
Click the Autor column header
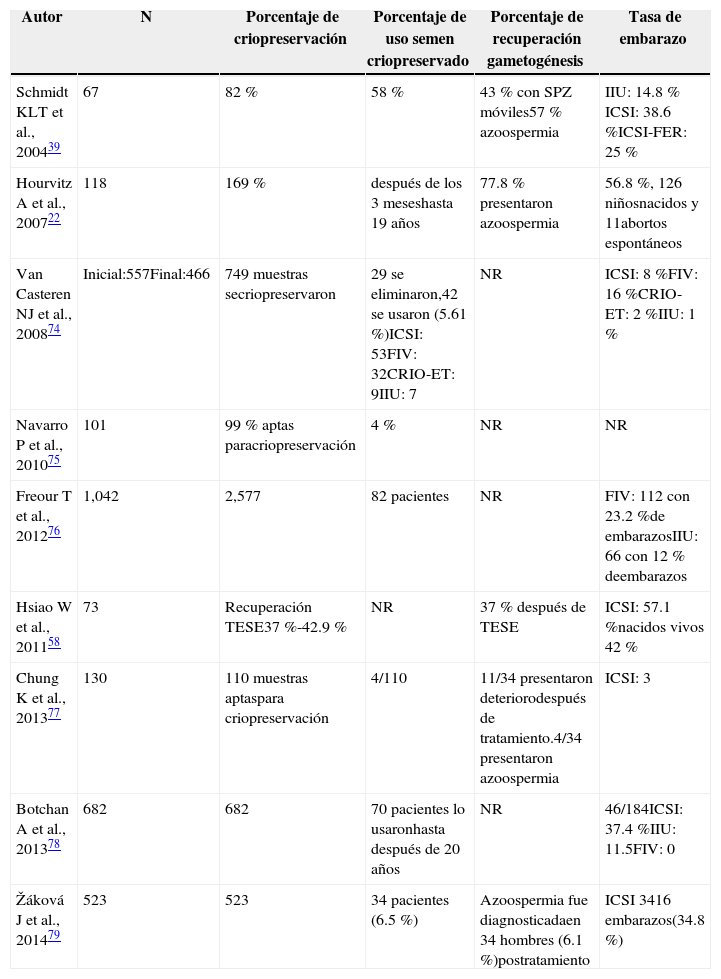click(x=42, y=18)
